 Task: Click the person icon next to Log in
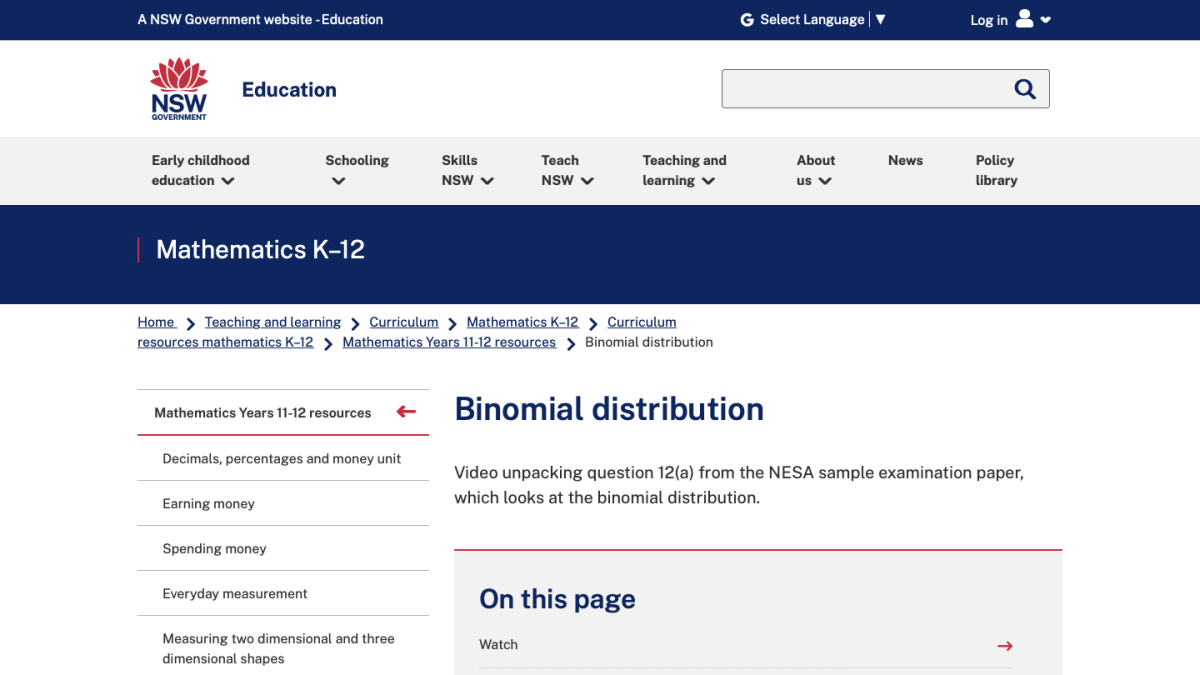1023,19
